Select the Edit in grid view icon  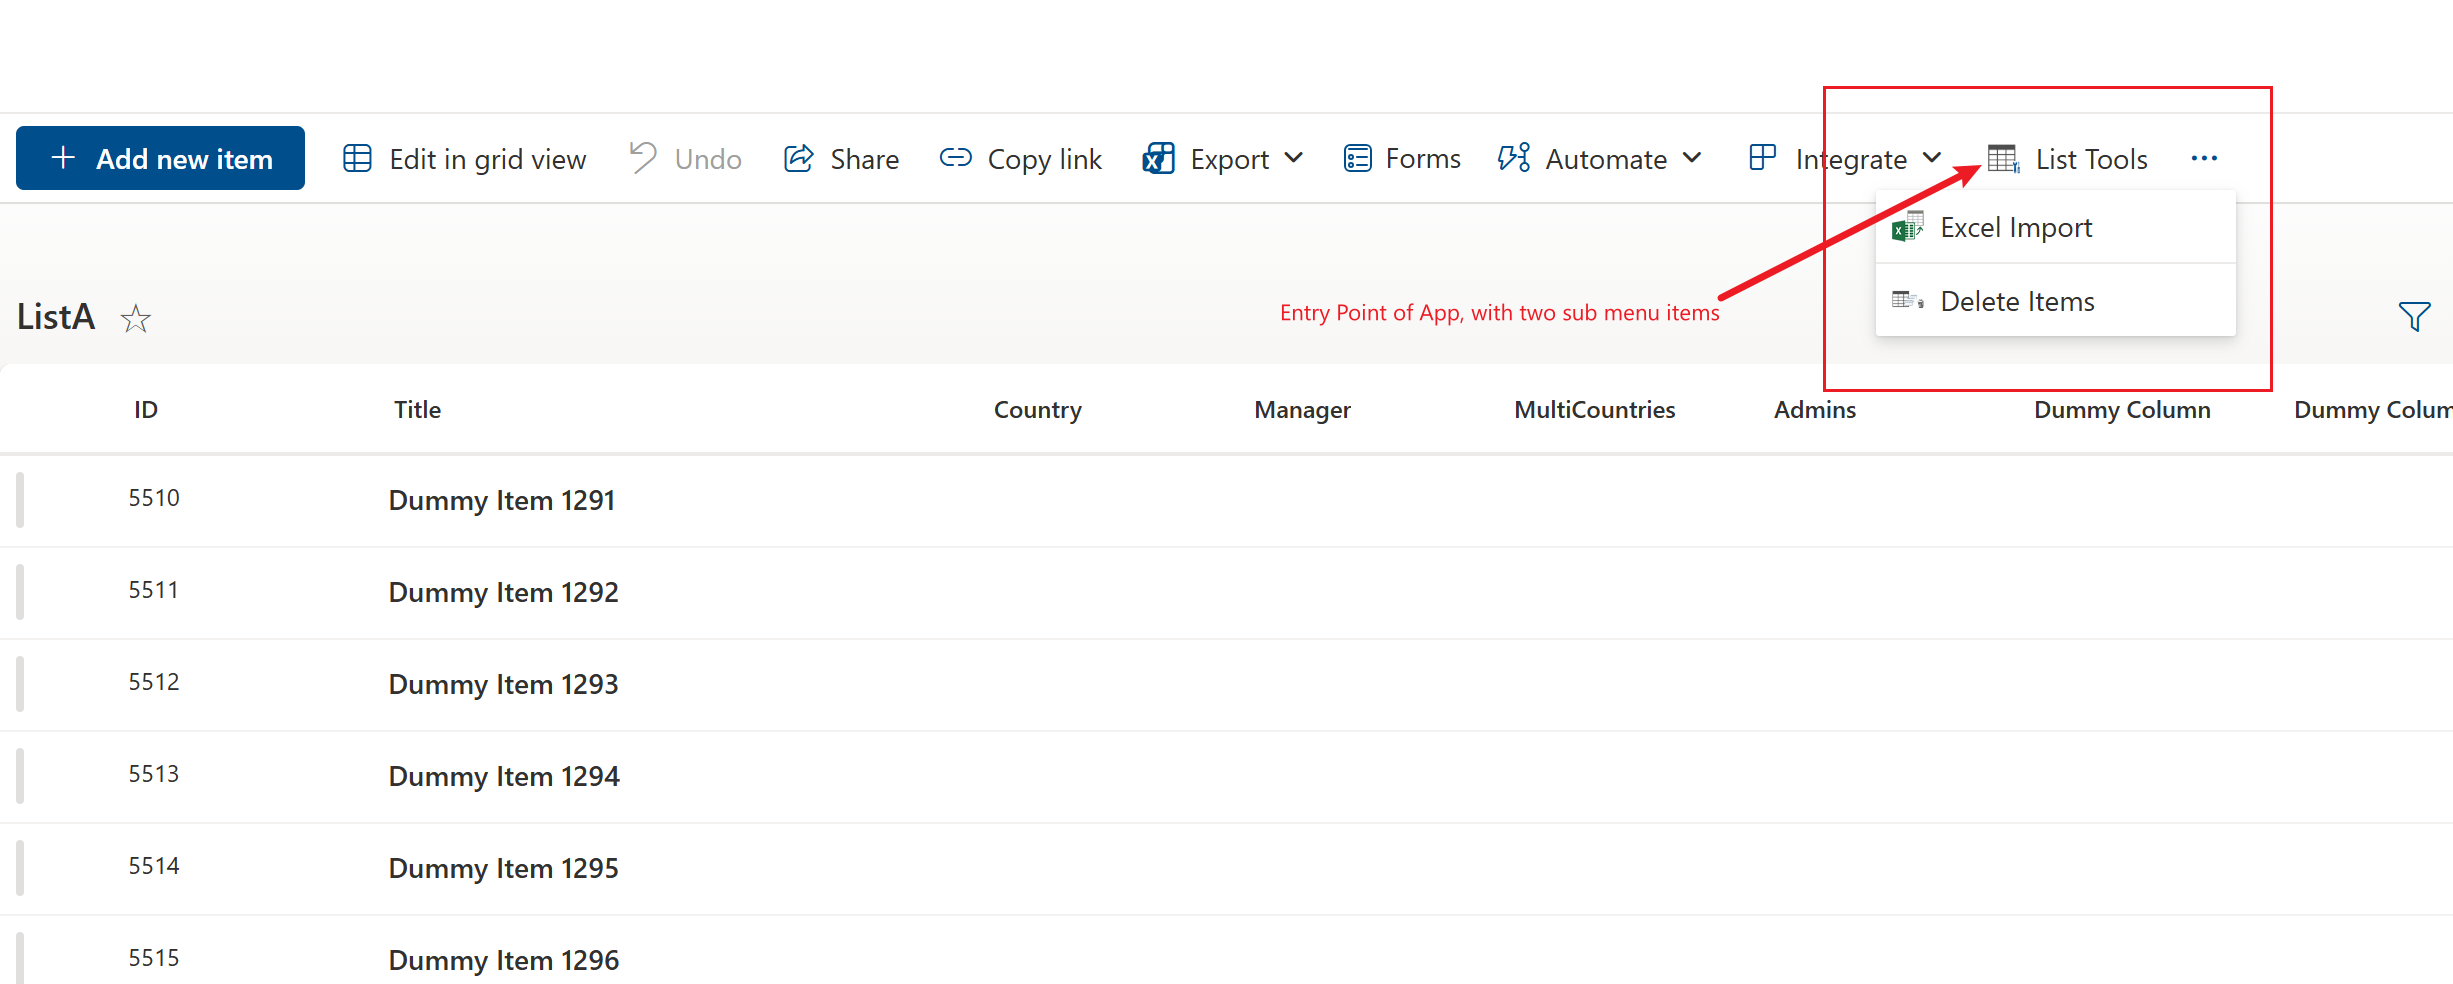pos(357,158)
